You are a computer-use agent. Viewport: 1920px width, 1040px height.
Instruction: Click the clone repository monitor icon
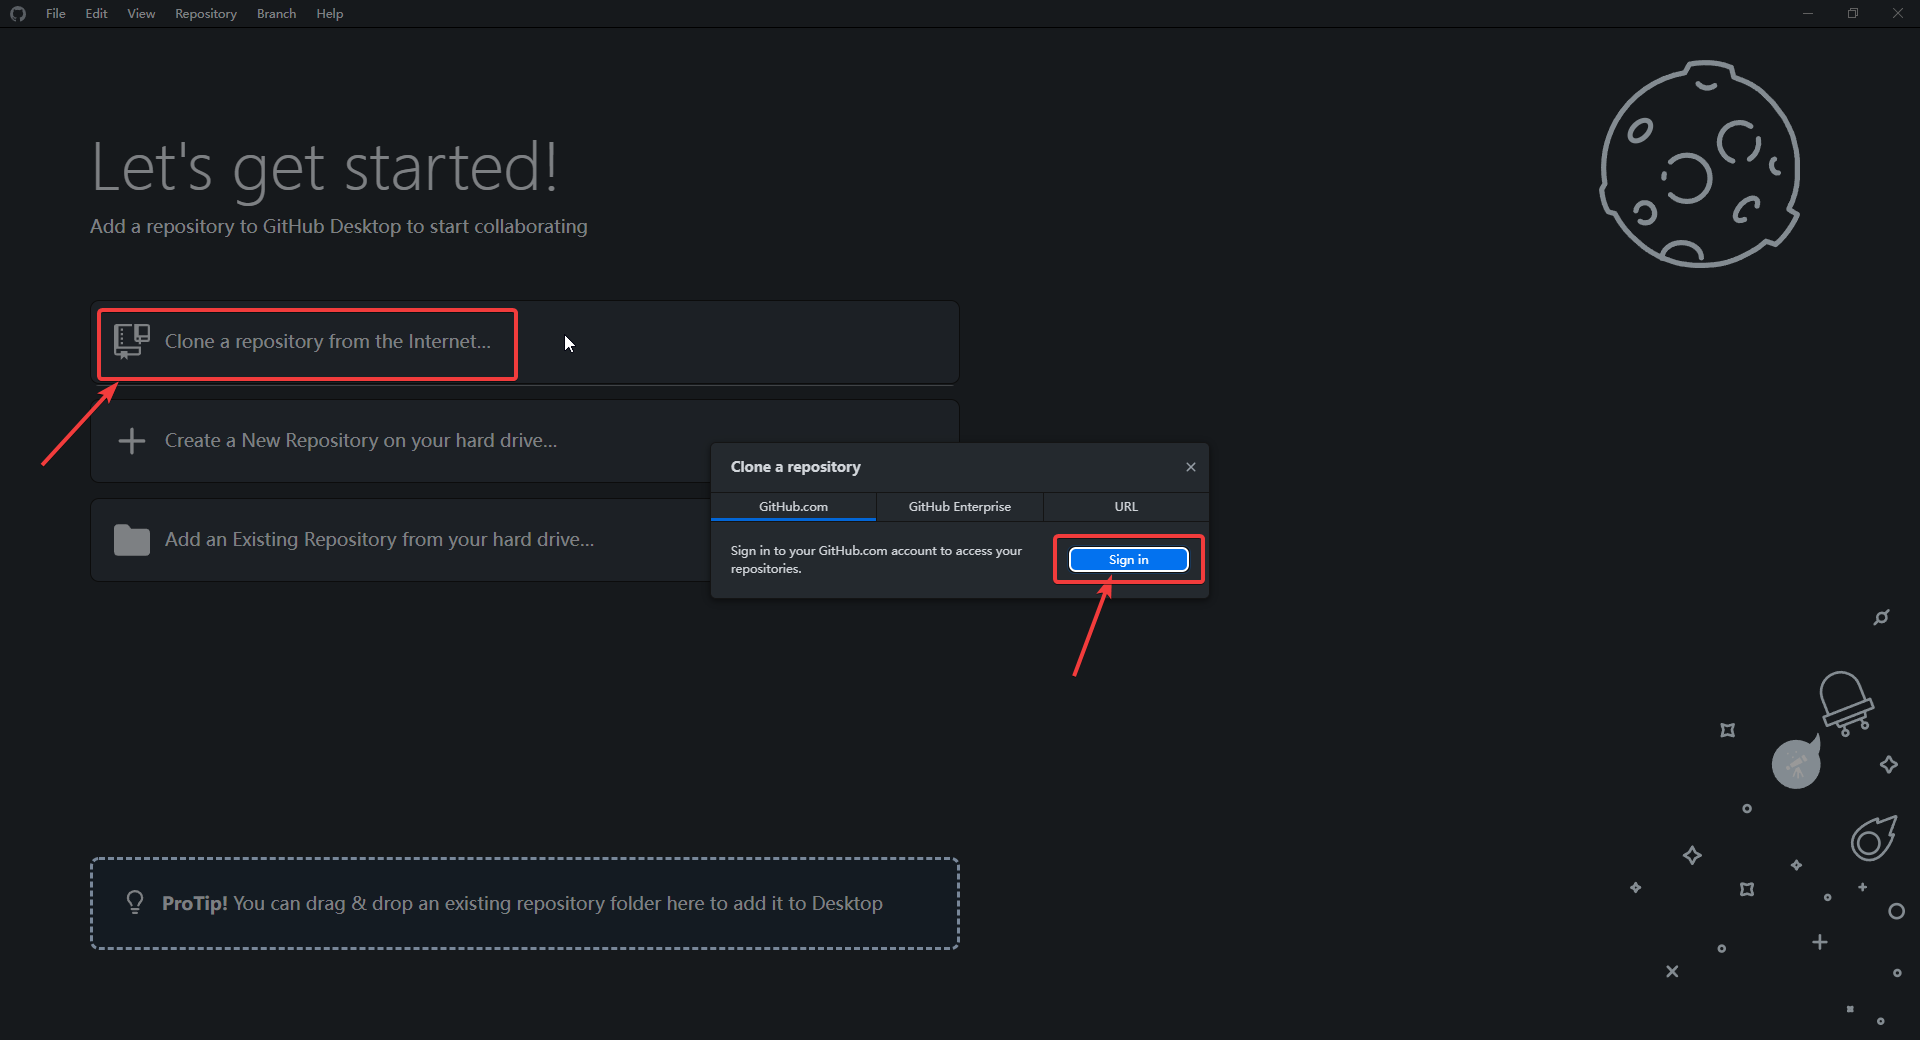coord(131,341)
